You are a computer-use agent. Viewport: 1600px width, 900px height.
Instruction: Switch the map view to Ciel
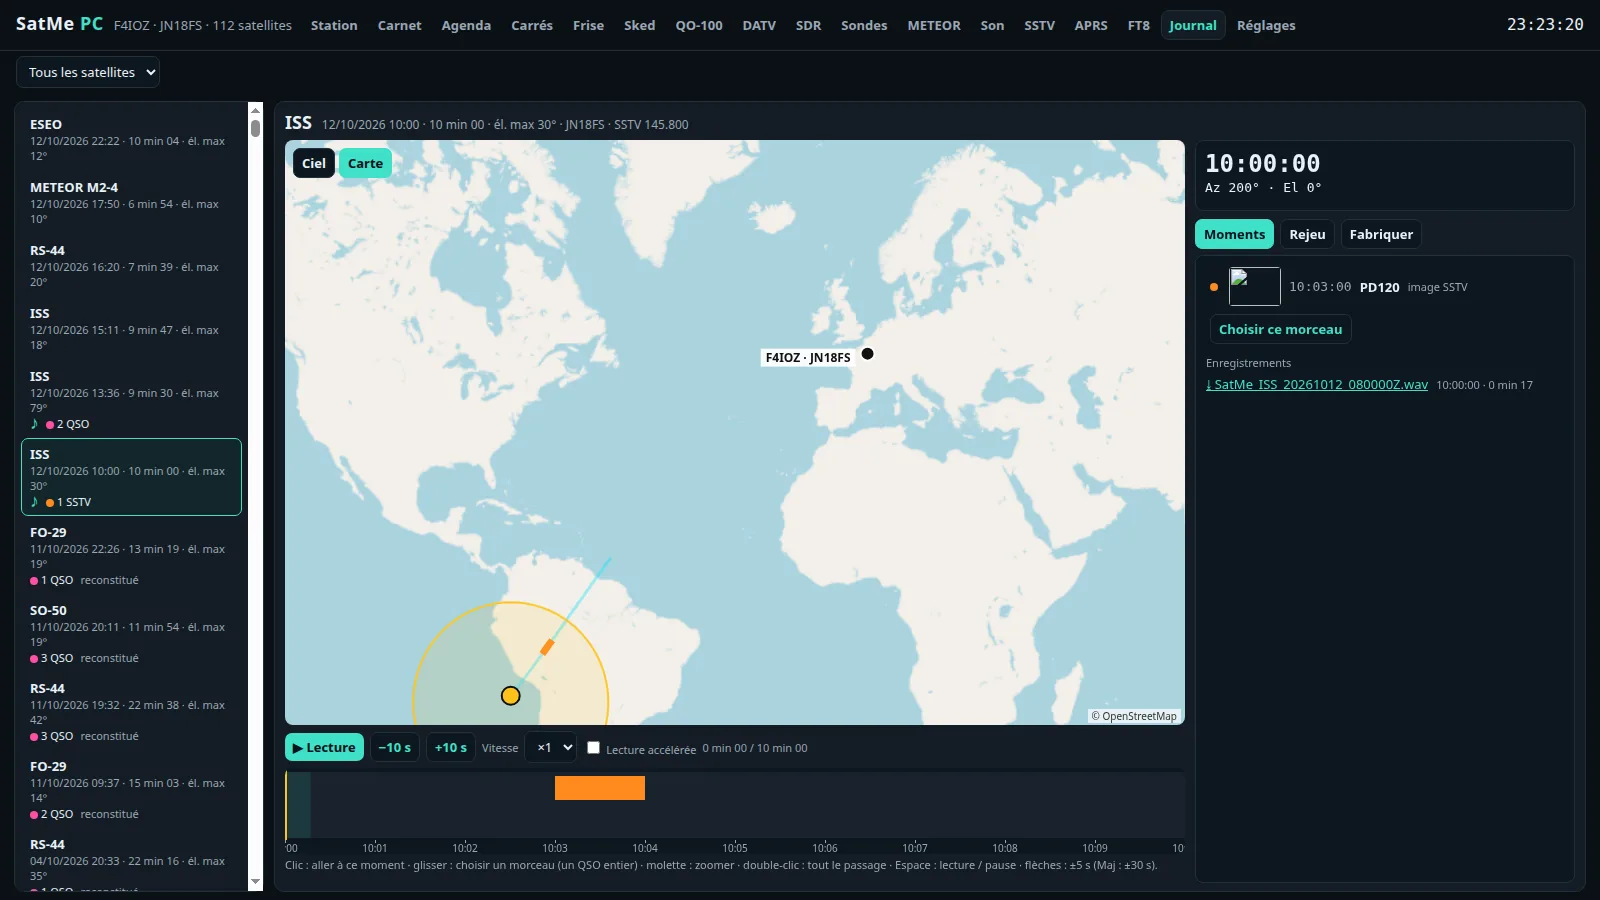pyautogui.click(x=314, y=163)
